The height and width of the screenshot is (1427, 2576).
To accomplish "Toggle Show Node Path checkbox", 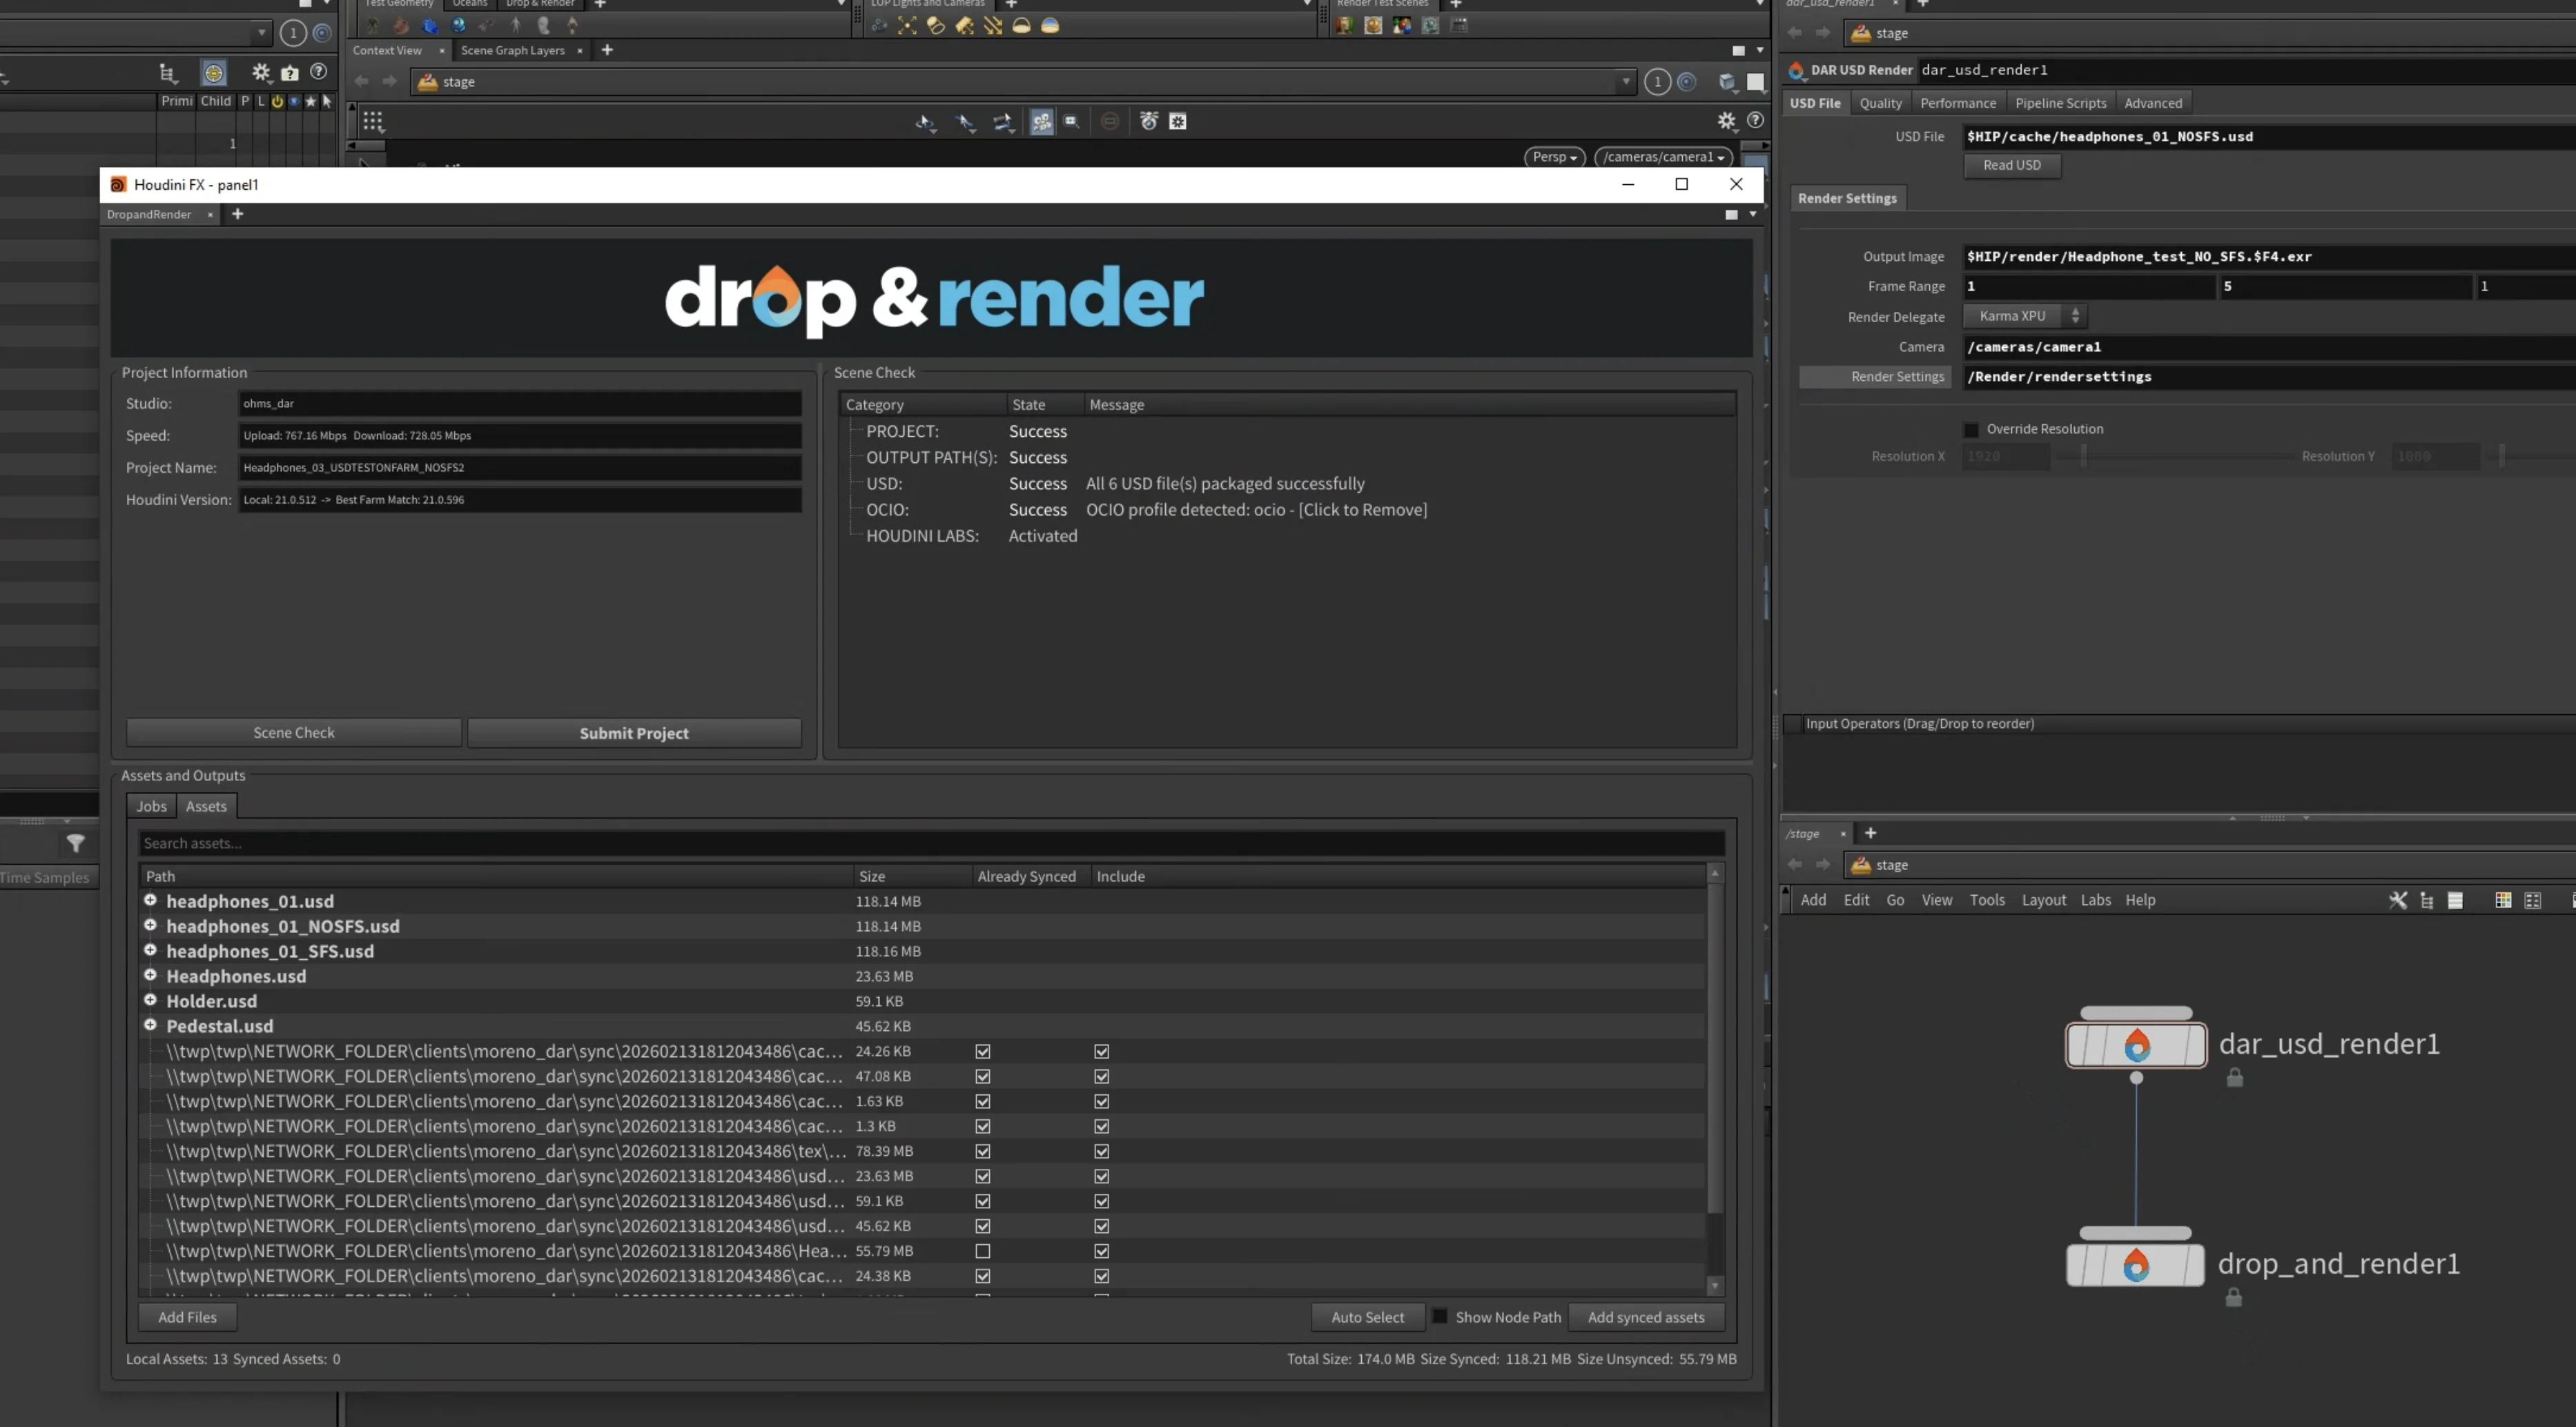I will click(x=1440, y=1317).
